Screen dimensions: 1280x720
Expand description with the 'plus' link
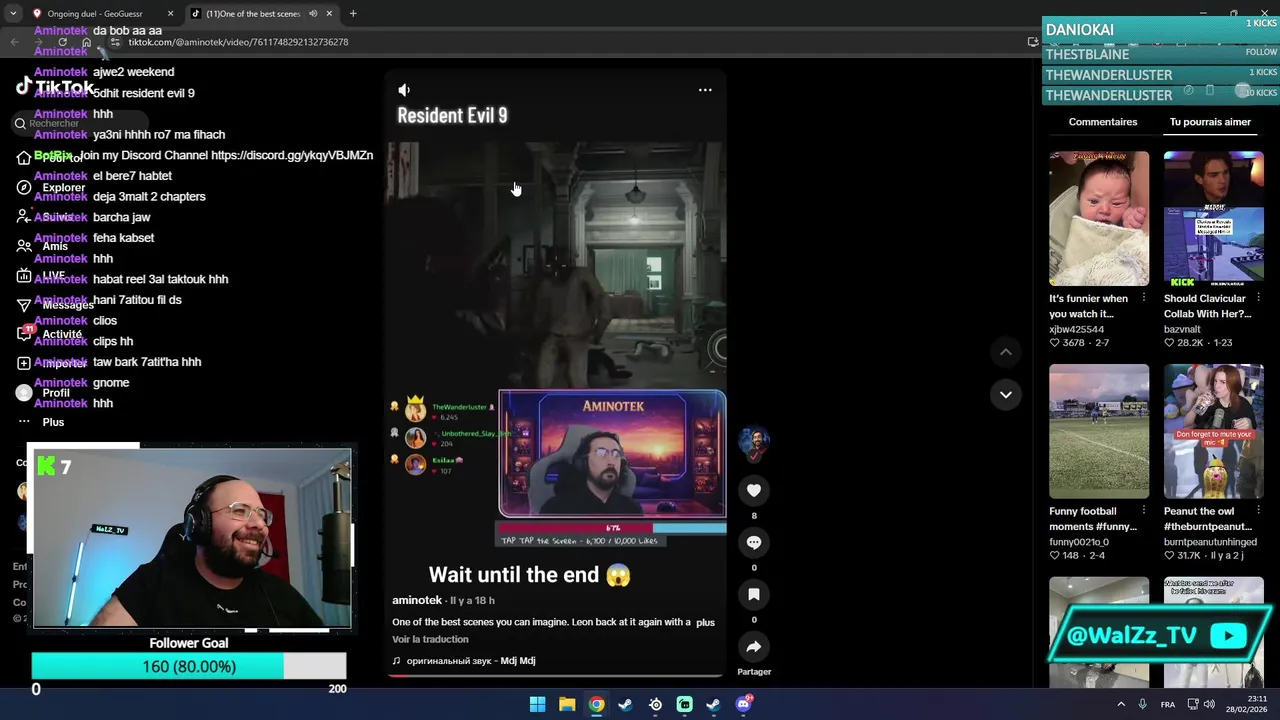(x=705, y=622)
